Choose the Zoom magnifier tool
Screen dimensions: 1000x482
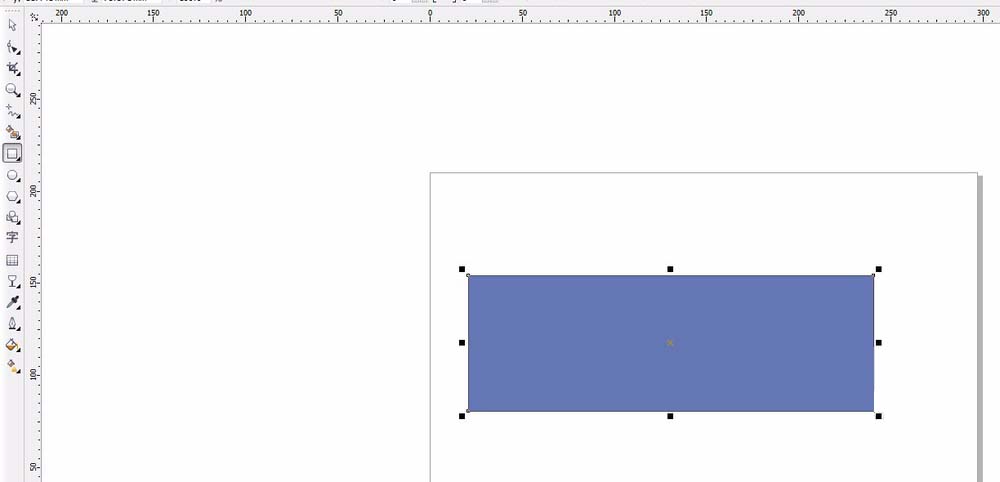click(12, 89)
